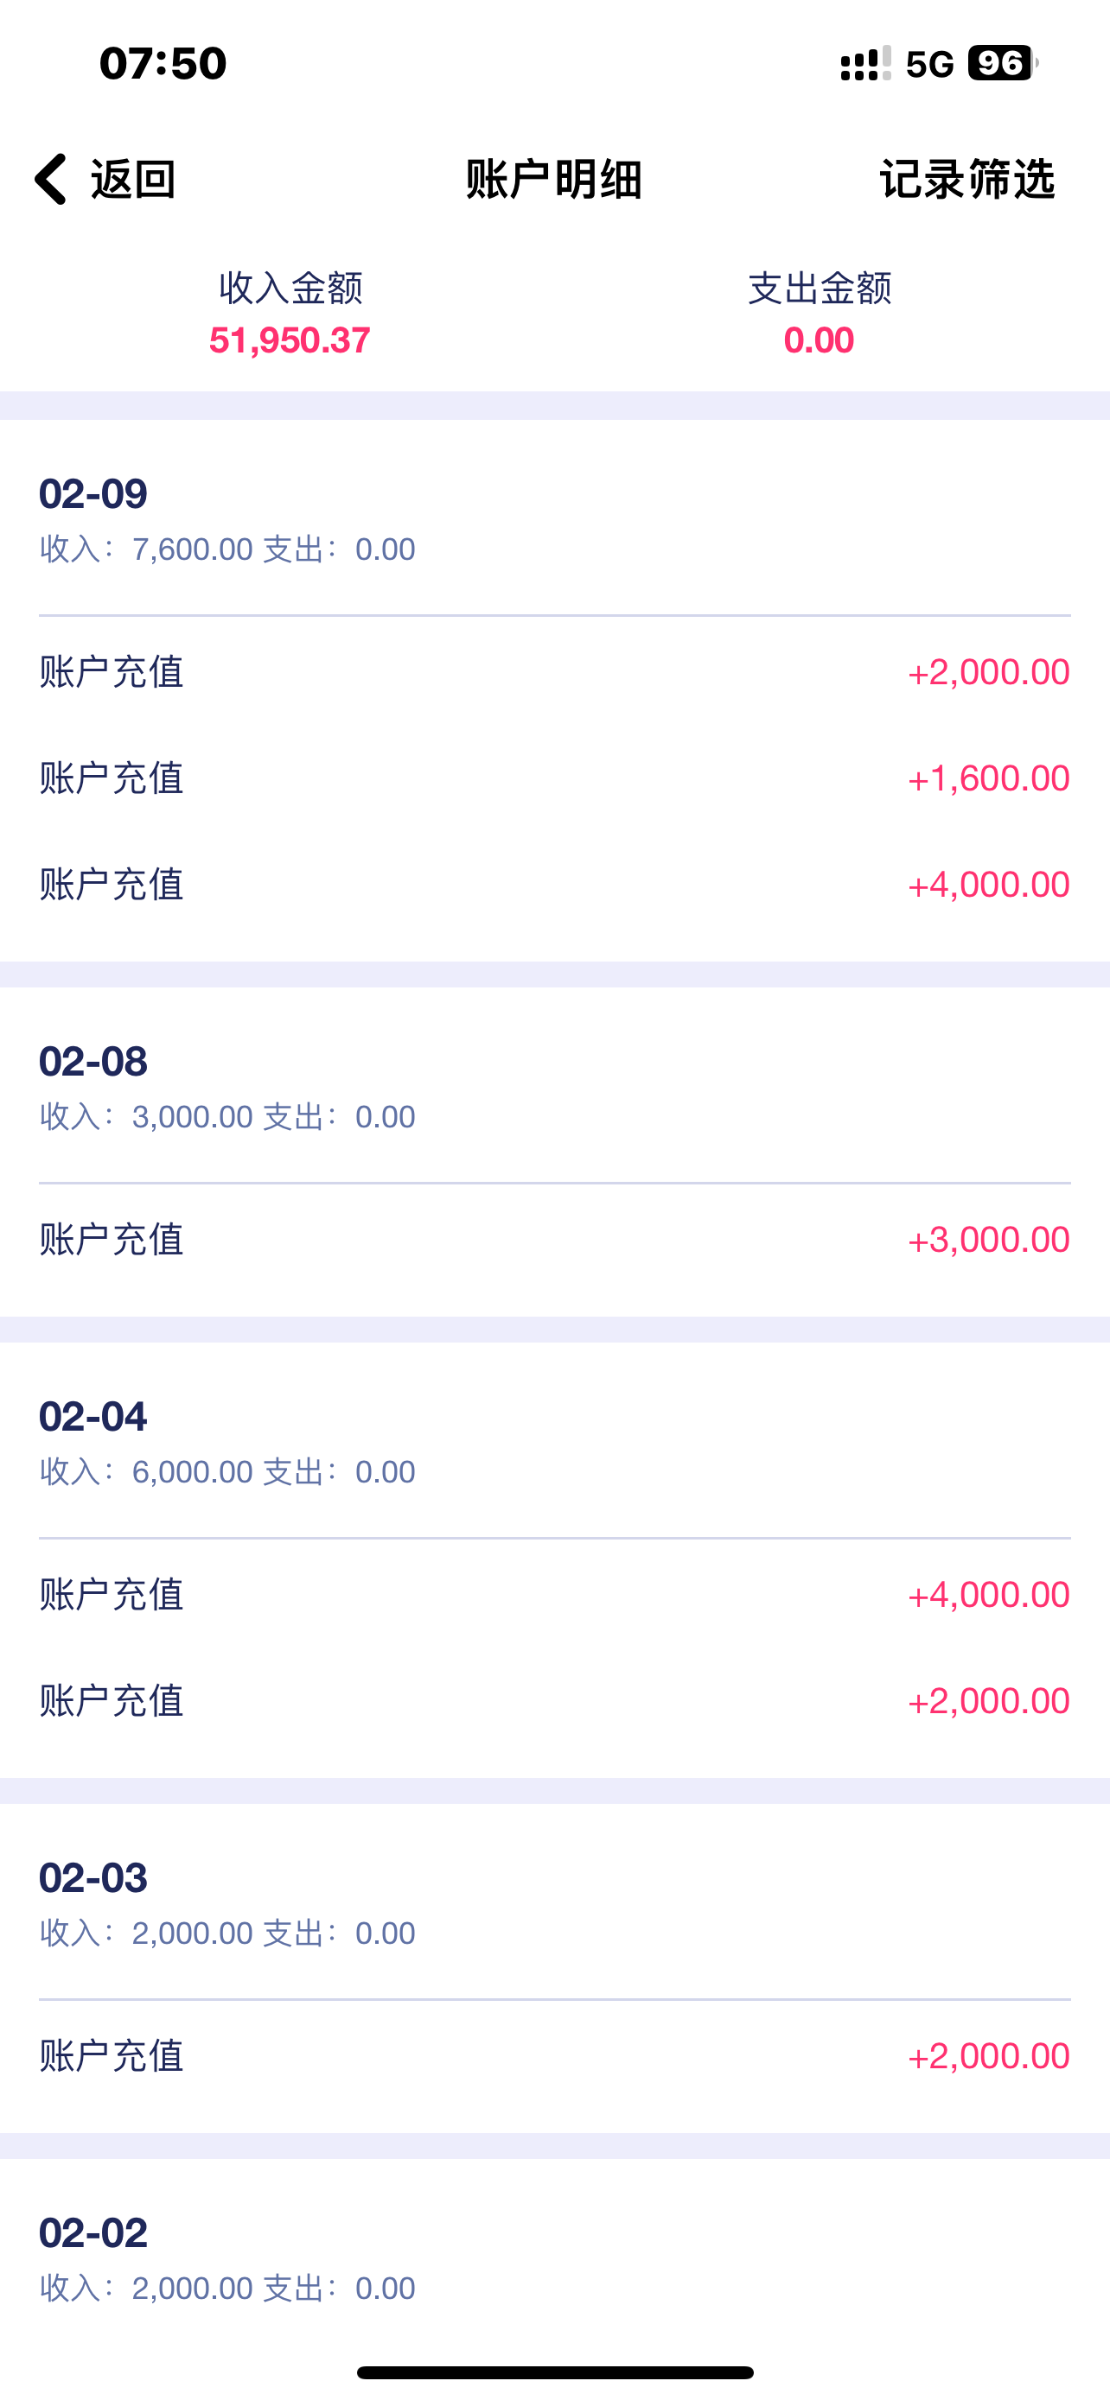Open the +4,000.00 recharge on 02-04
Image resolution: width=1110 pixels, height=2400 pixels.
pos(555,1595)
